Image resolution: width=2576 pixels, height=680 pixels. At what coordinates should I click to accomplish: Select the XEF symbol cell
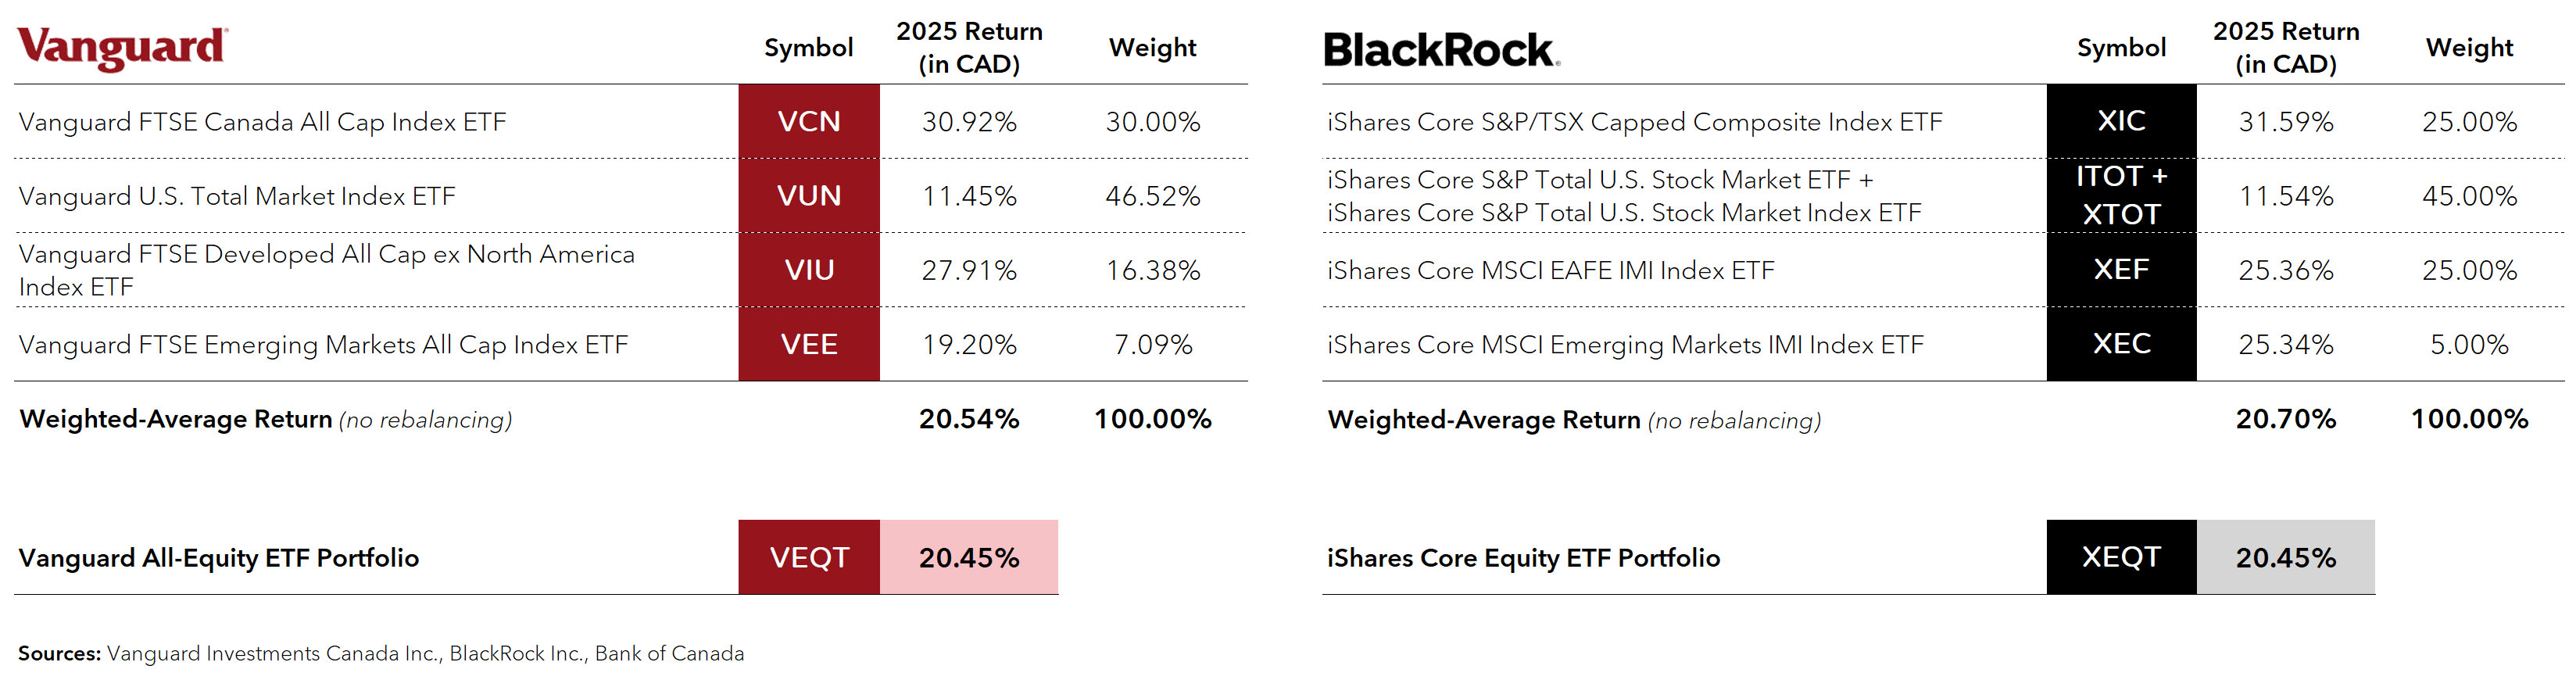(2120, 270)
